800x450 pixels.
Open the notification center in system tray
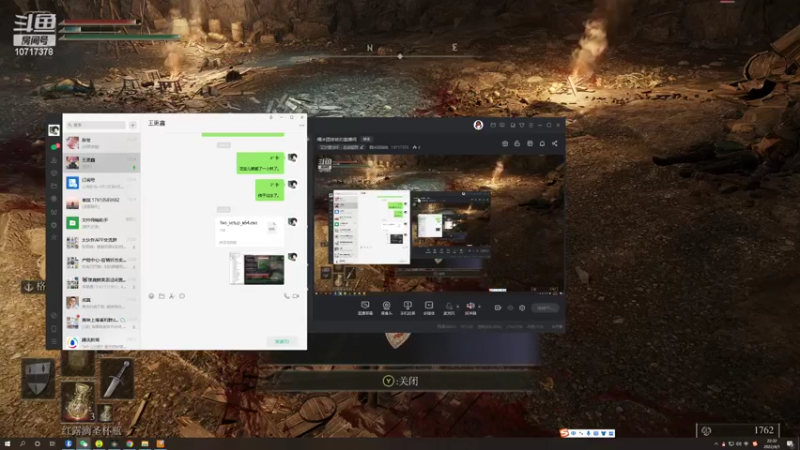[x=790, y=444]
